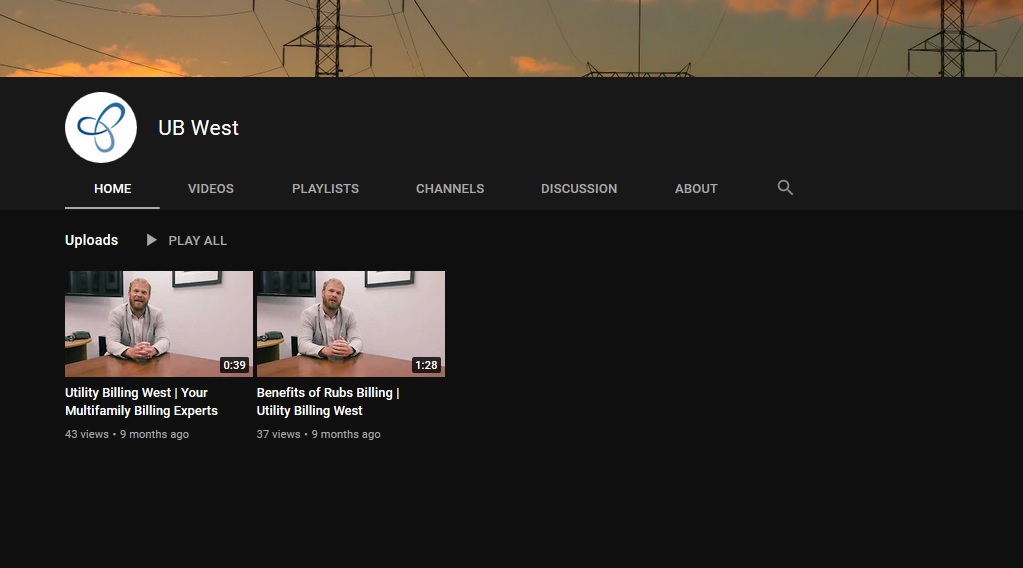Screen dimensions: 1023x568
Task: Open the ABOUT tab
Action: (x=696, y=188)
